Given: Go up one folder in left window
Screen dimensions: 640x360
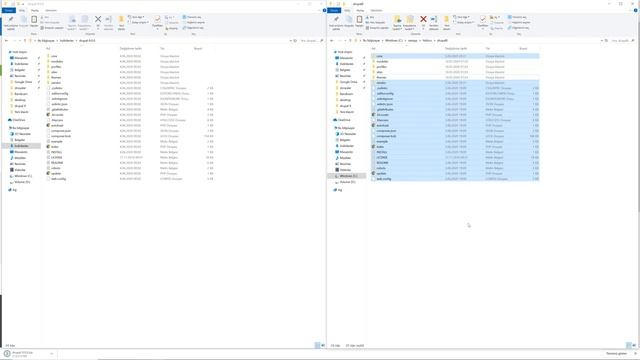Looking at the screenshot, I should click(25, 41).
